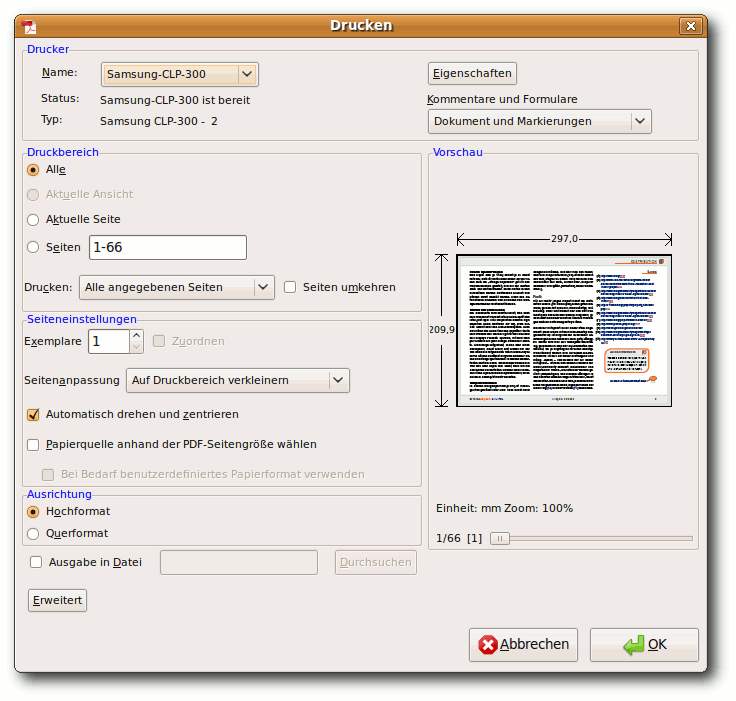Enable Seiten umkehren checkbox
The height and width of the screenshot is (701, 736).
tap(290, 287)
